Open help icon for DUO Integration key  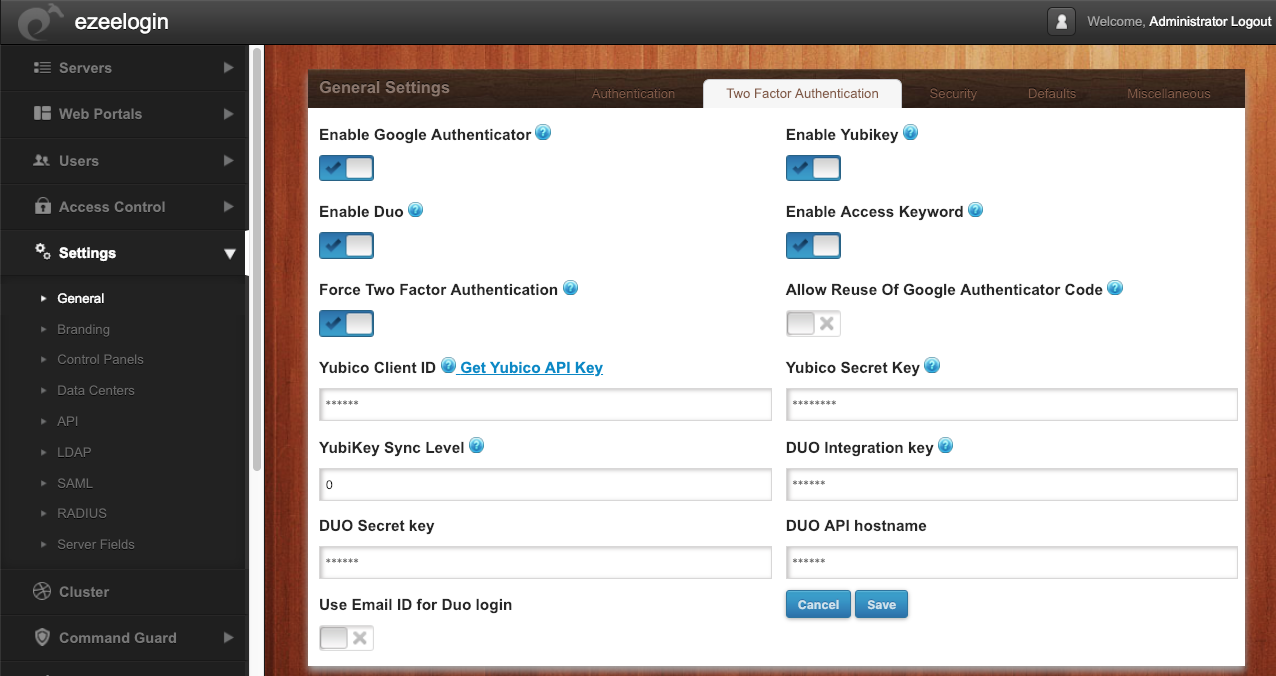[945, 446]
